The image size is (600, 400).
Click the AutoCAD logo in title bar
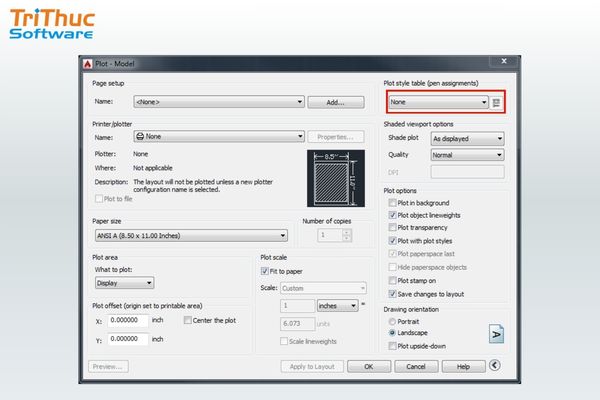(x=88, y=64)
